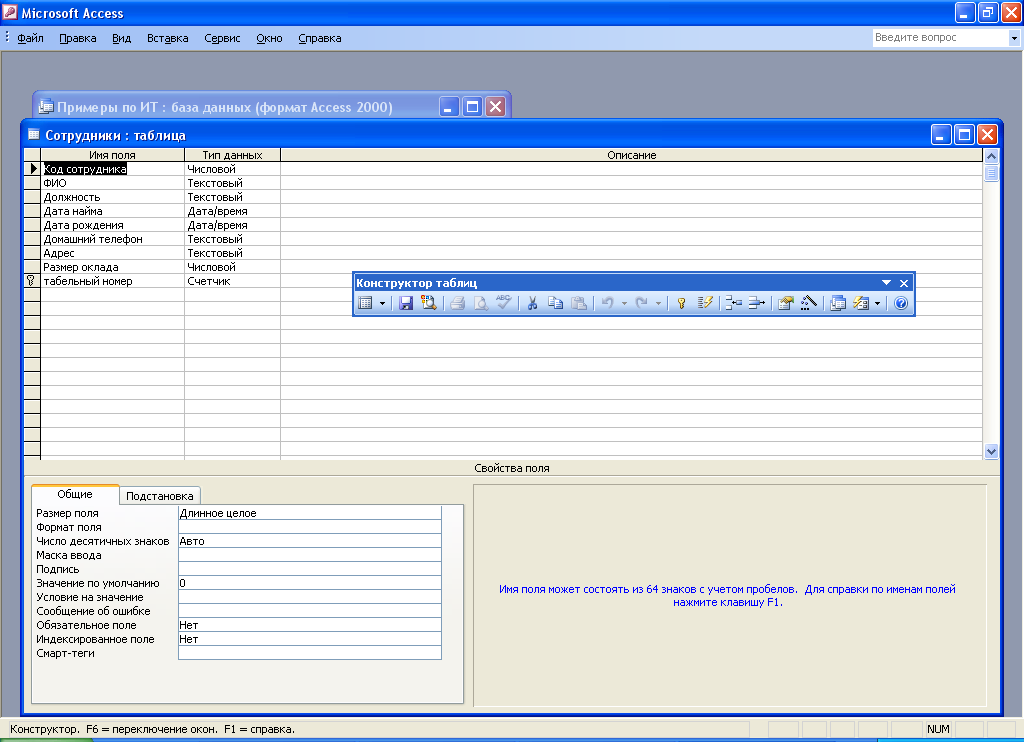Open the View button dropdown arrow
Image resolution: width=1024 pixels, height=742 pixels.
(383, 303)
